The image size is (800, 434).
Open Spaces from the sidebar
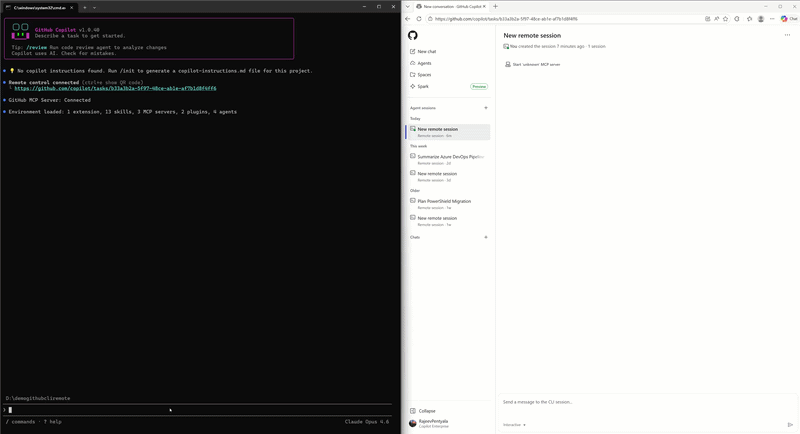[421, 74]
